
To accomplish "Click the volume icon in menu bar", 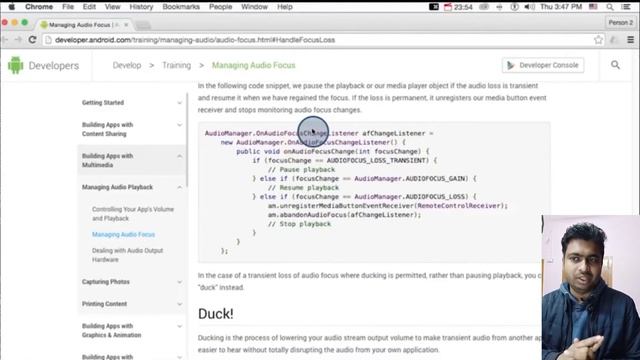I will click(x=529, y=7).
